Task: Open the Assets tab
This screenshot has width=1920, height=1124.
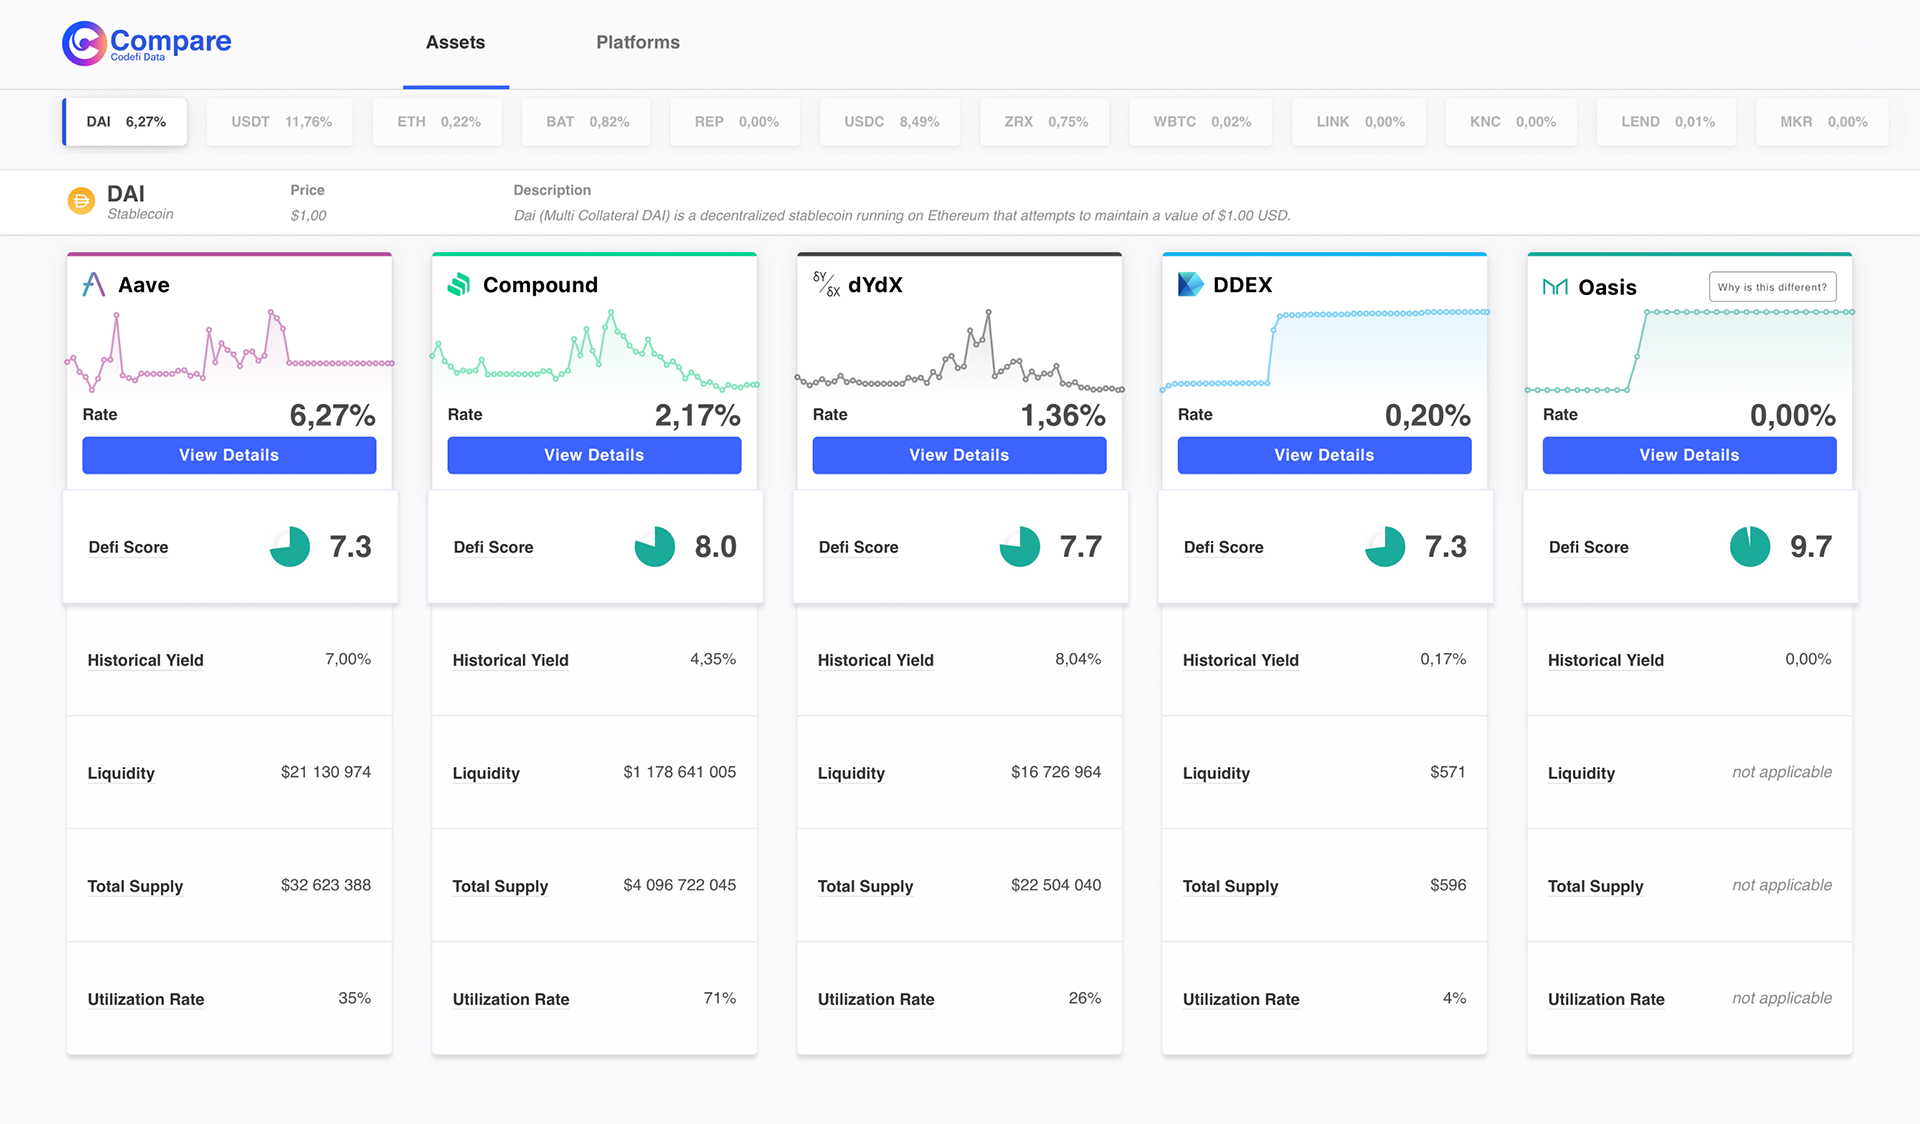Action: pyautogui.click(x=455, y=43)
